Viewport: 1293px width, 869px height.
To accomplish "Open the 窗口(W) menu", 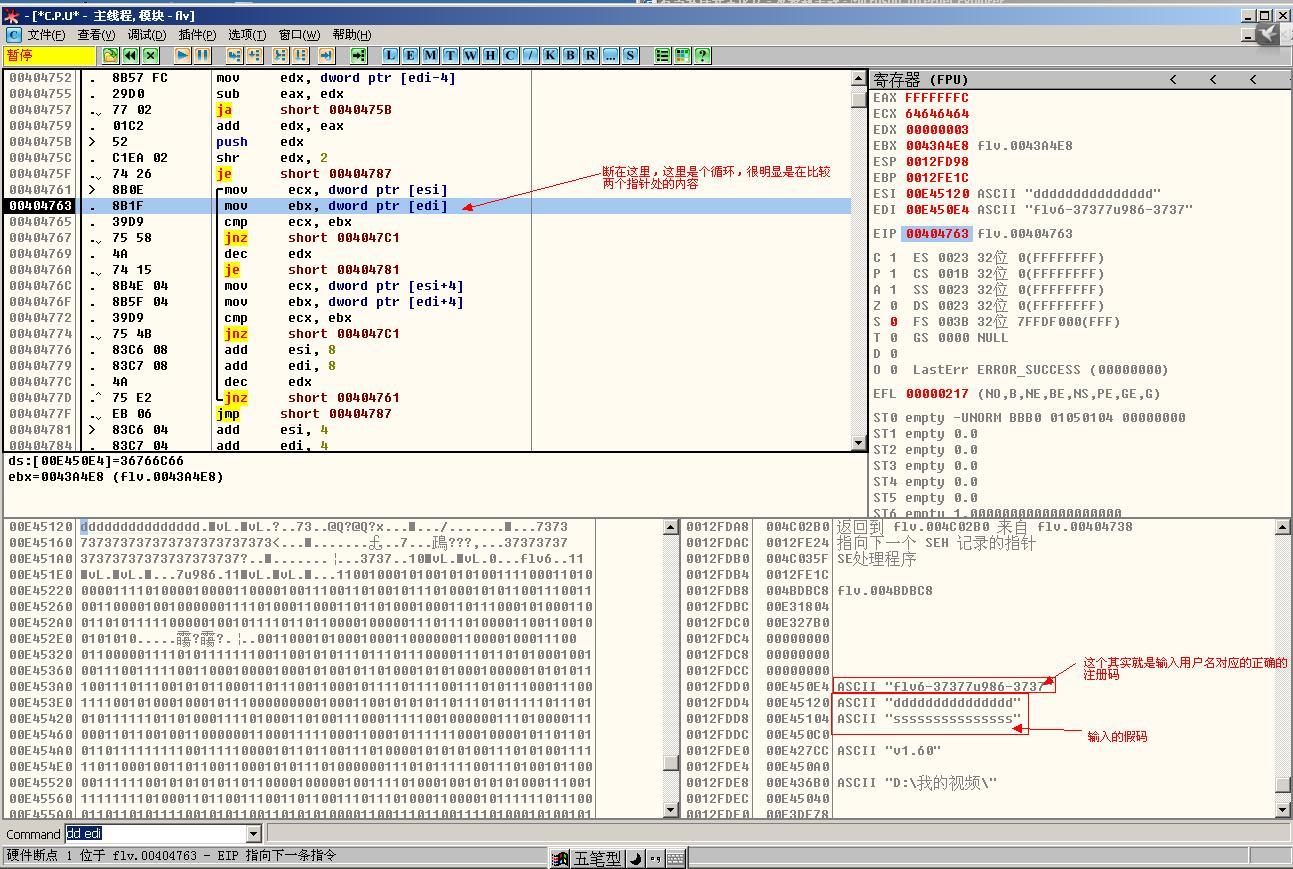I will pyautogui.click(x=300, y=35).
